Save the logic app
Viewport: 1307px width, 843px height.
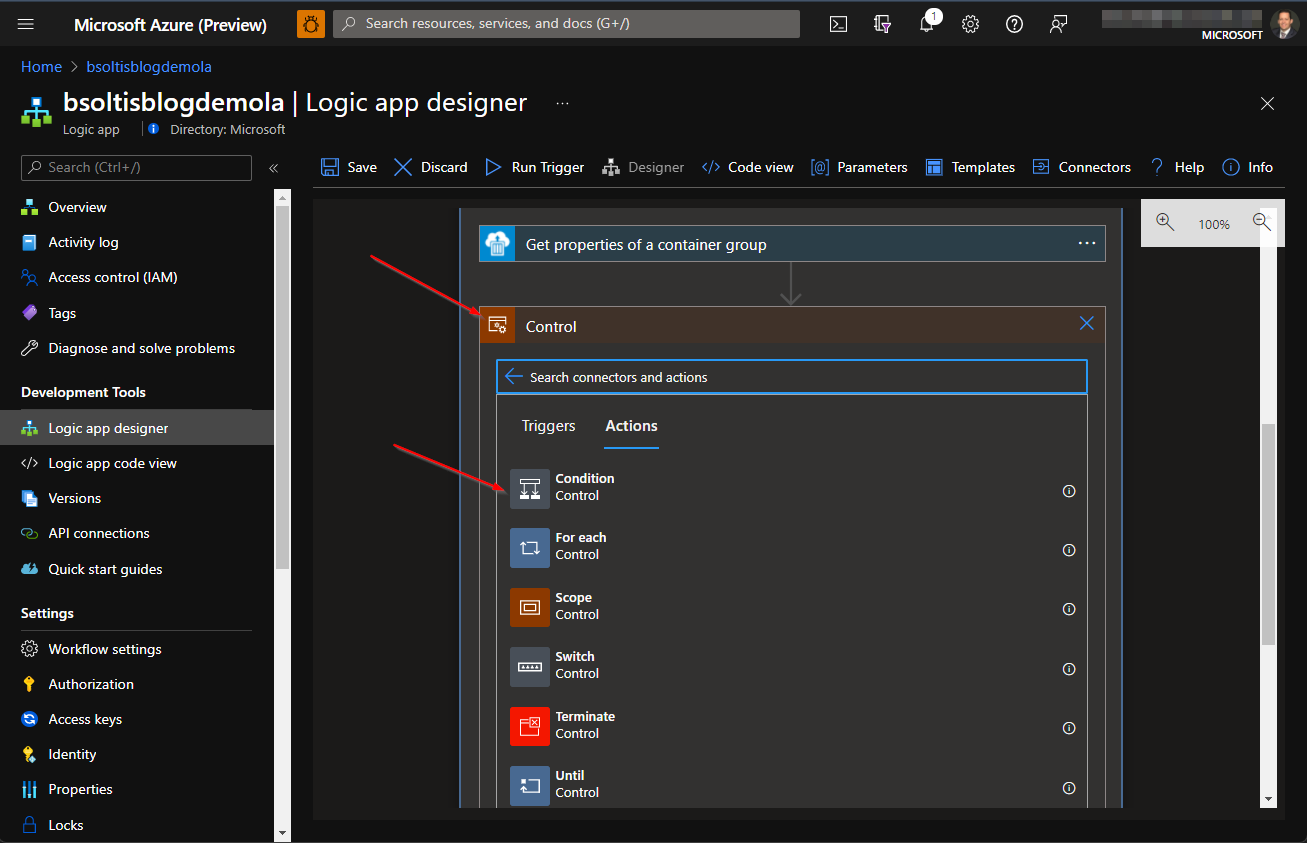pyautogui.click(x=349, y=167)
